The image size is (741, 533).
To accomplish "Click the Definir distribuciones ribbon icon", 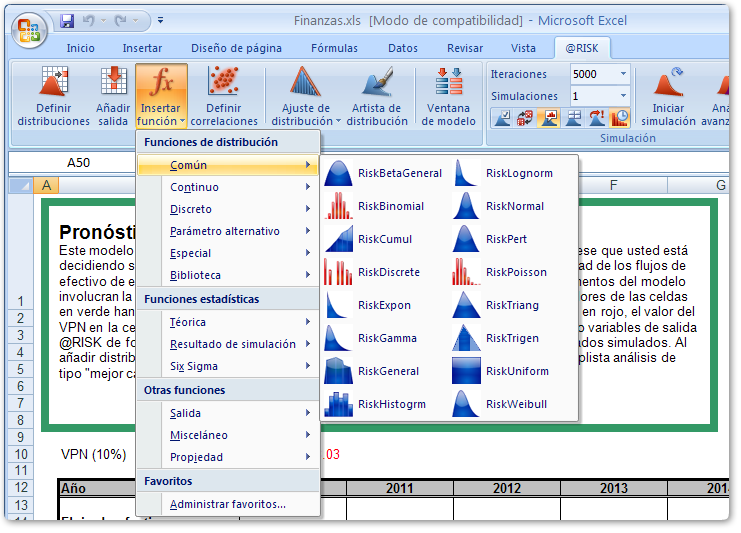I will pos(53,96).
